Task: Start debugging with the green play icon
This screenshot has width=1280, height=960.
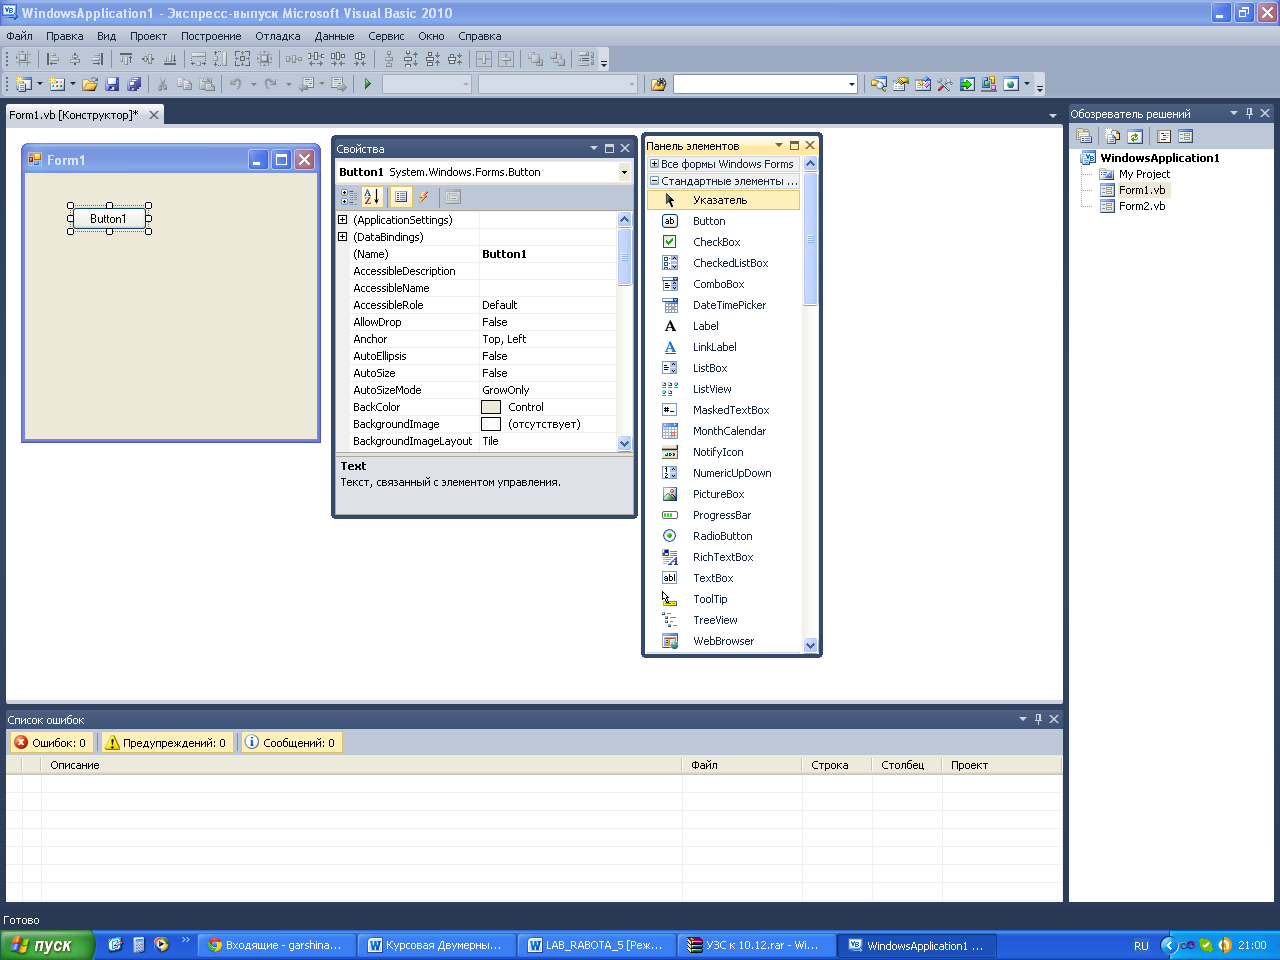Action: (368, 84)
